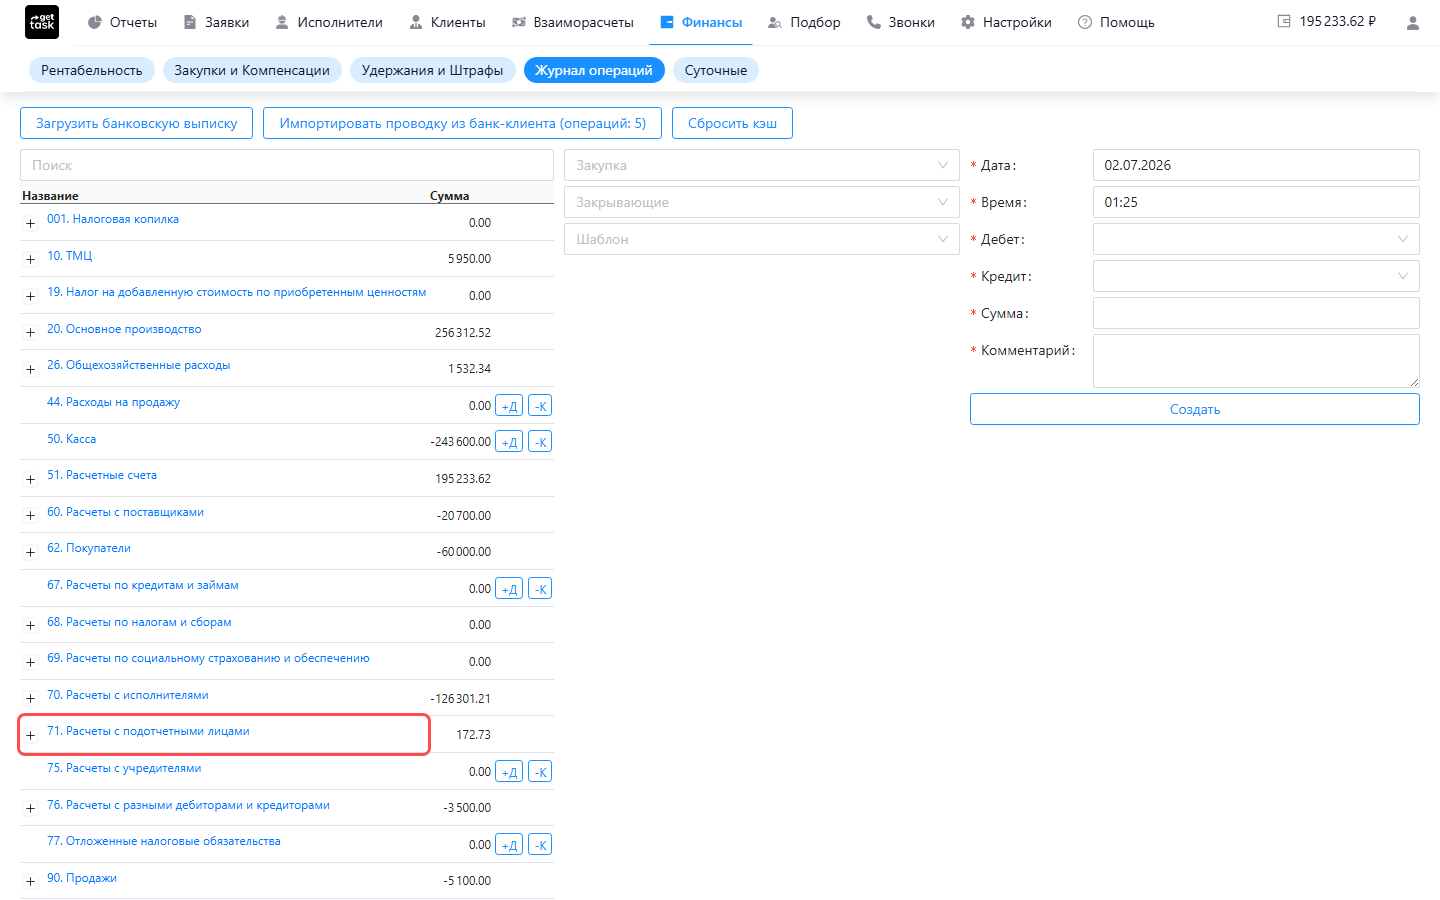Add debit for 67. Расчеты по кредитам
Screen dimensions: 1440x900
click(x=509, y=589)
